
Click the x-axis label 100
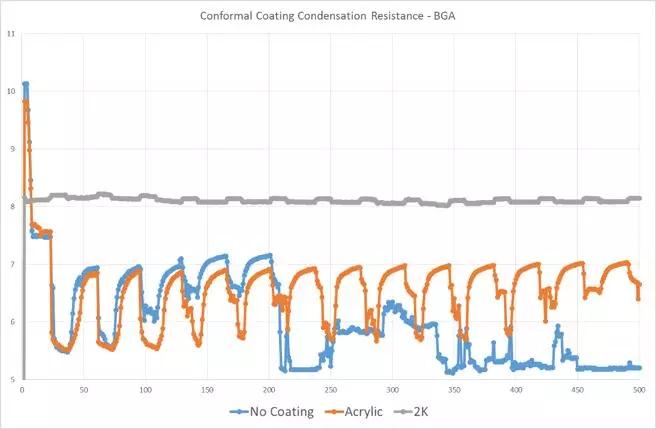point(145,389)
